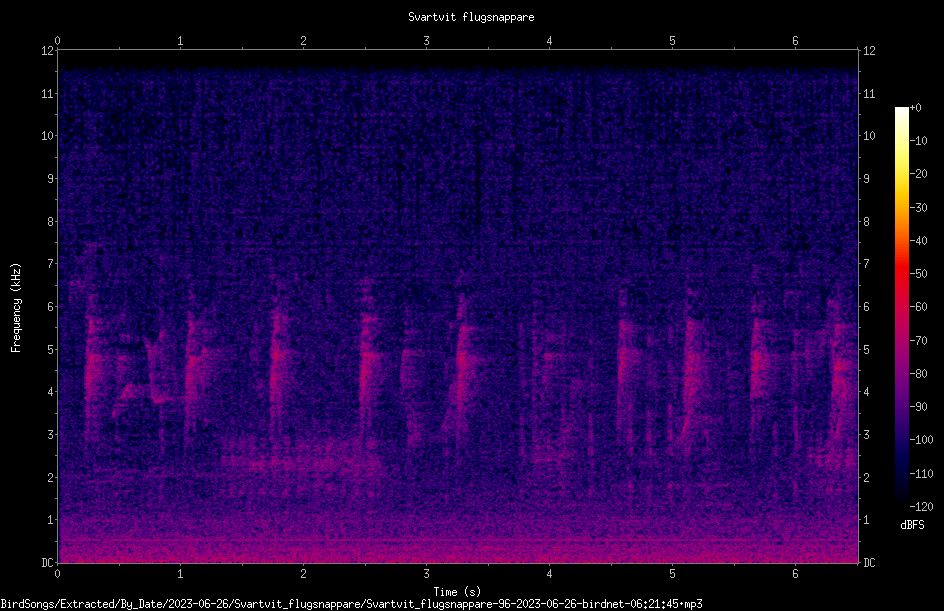Viewport: 944px width, 611px height.
Task: Click the '11' tick on the left frequency axis
Action: [x=47, y=93]
